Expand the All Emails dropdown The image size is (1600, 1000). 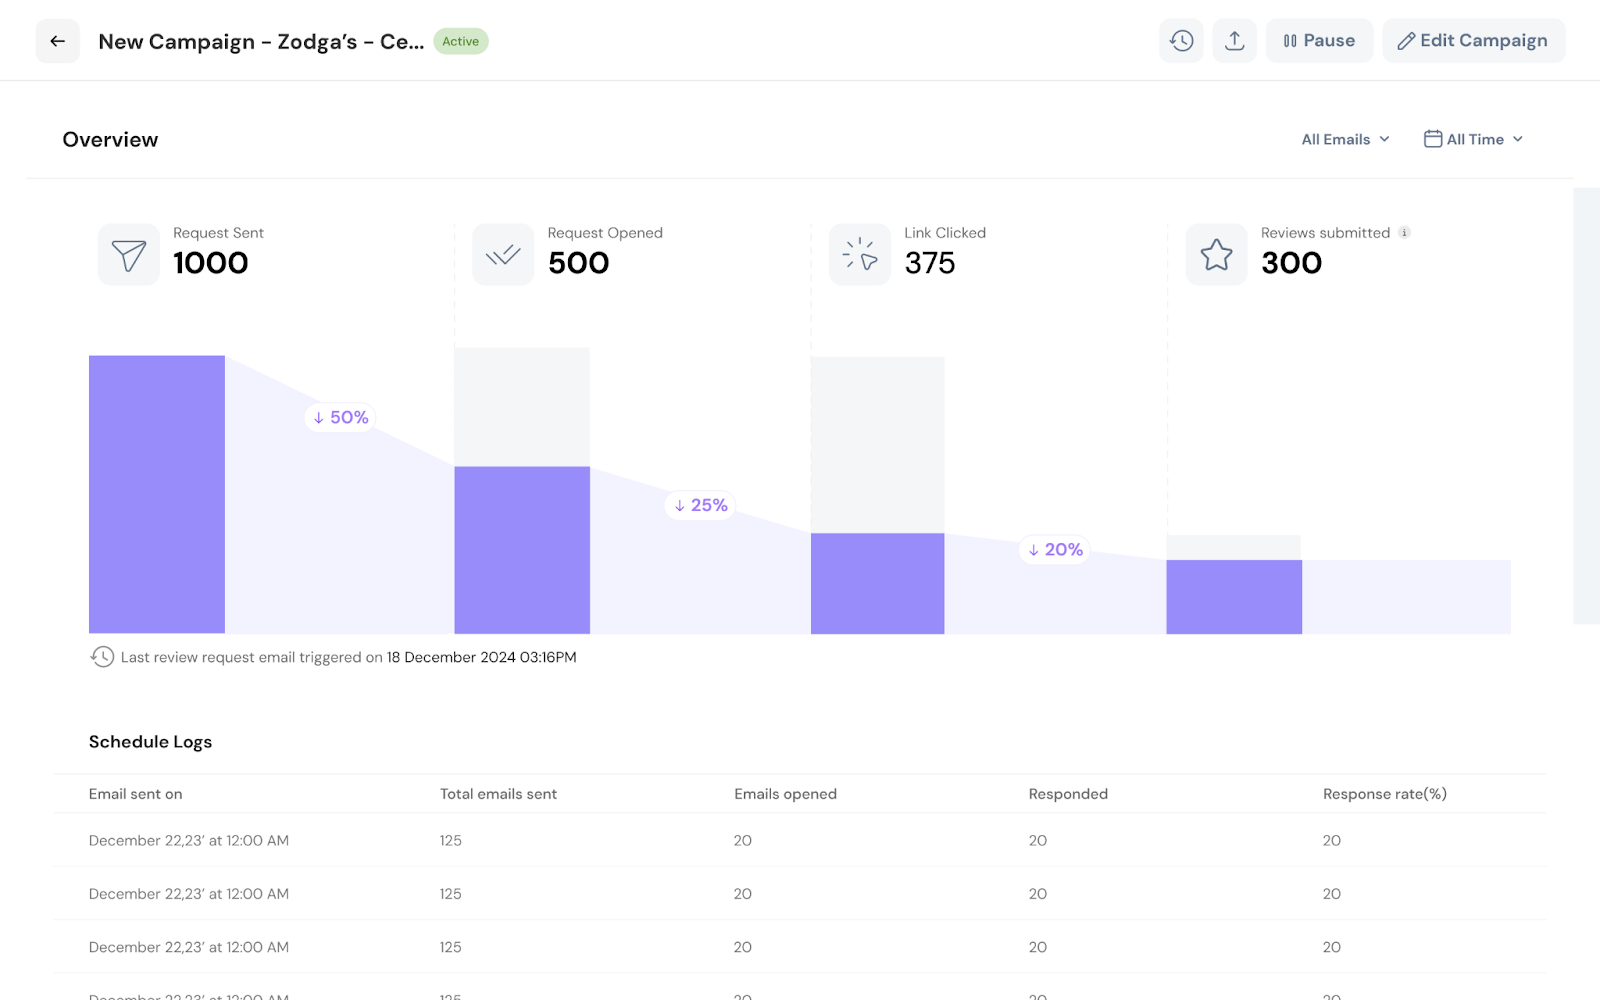coord(1345,139)
